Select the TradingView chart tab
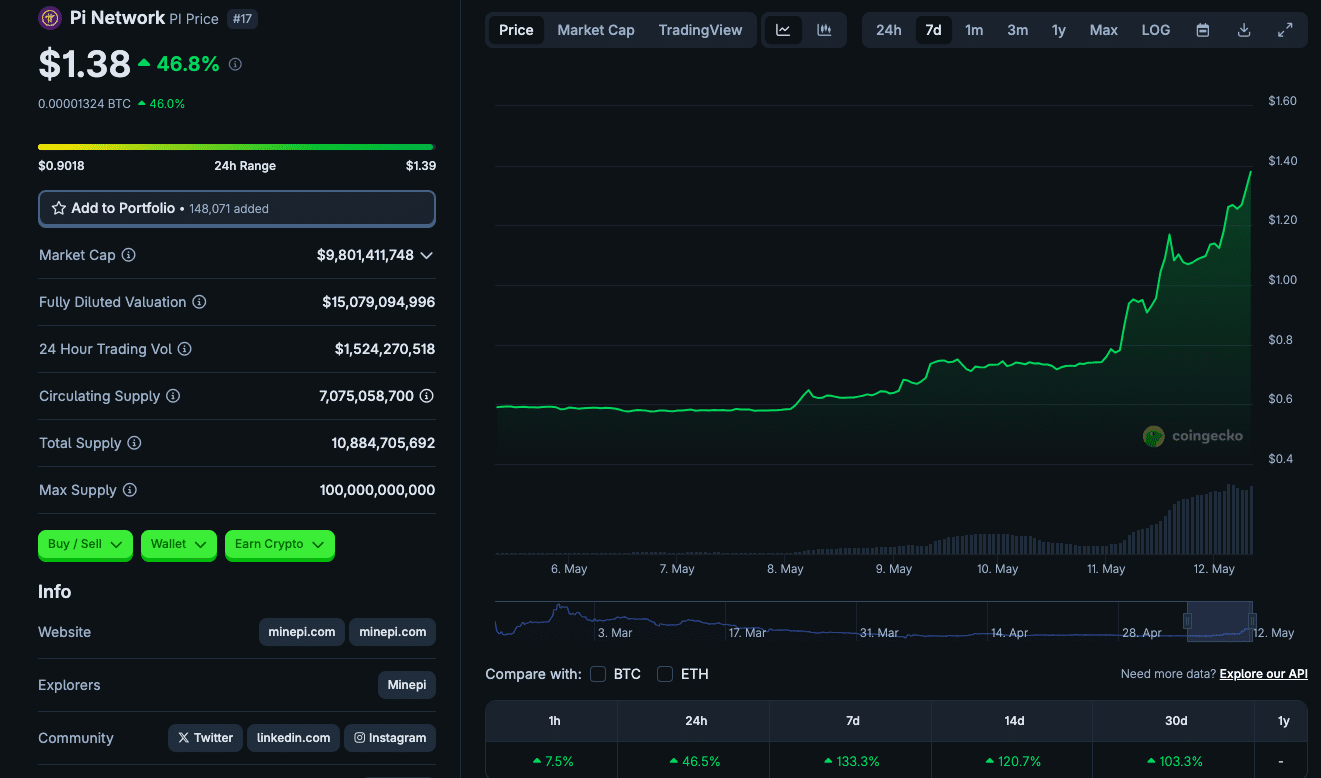This screenshot has height=778, width=1321. click(x=700, y=30)
